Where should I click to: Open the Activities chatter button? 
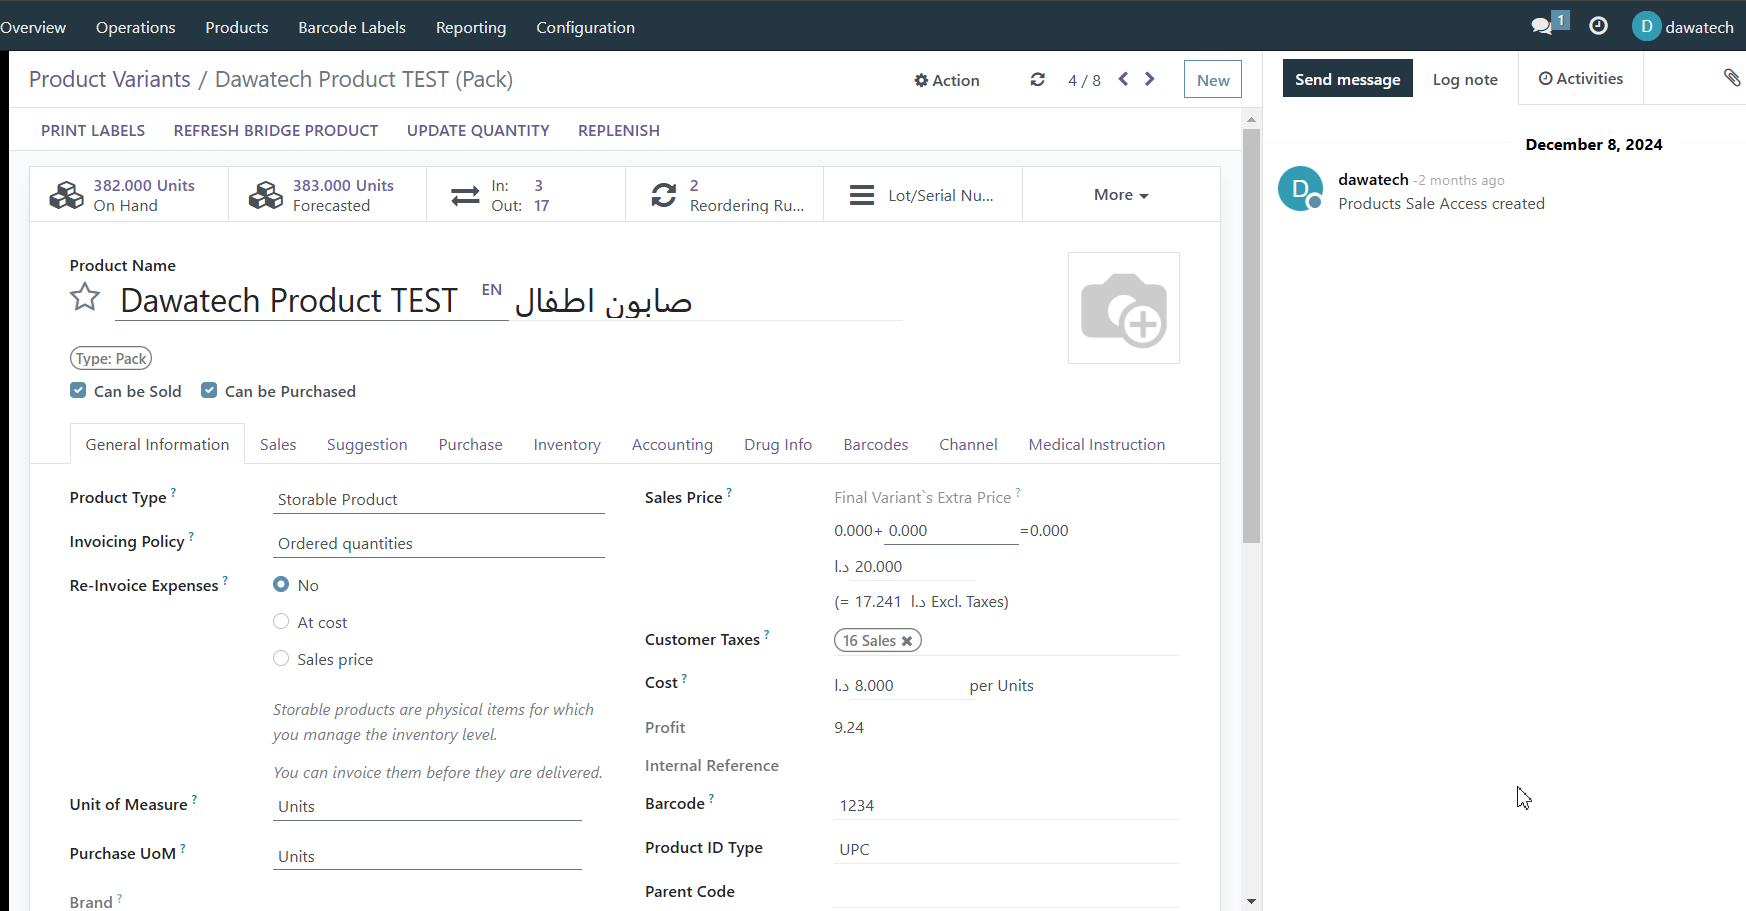tap(1581, 78)
